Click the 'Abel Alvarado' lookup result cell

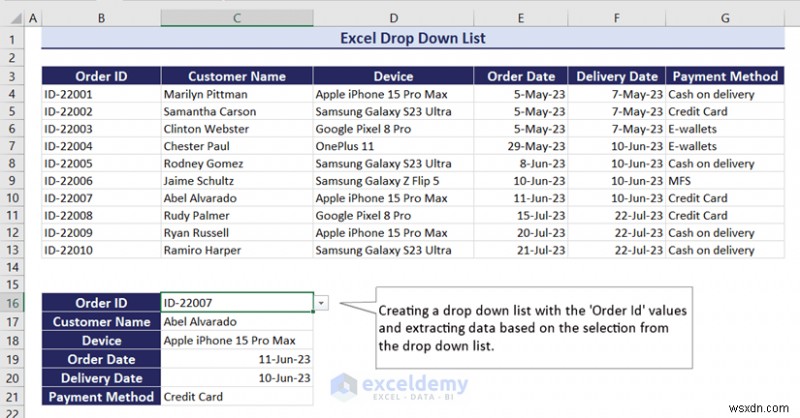click(237, 322)
